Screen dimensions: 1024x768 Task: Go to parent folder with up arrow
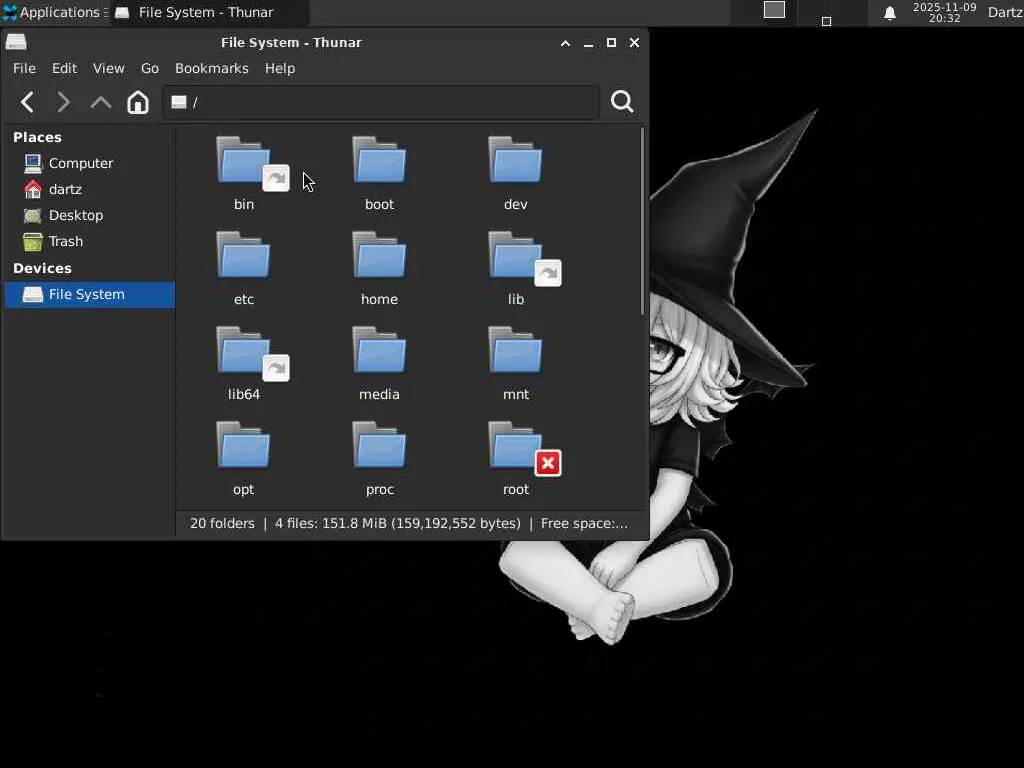point(101,103)
